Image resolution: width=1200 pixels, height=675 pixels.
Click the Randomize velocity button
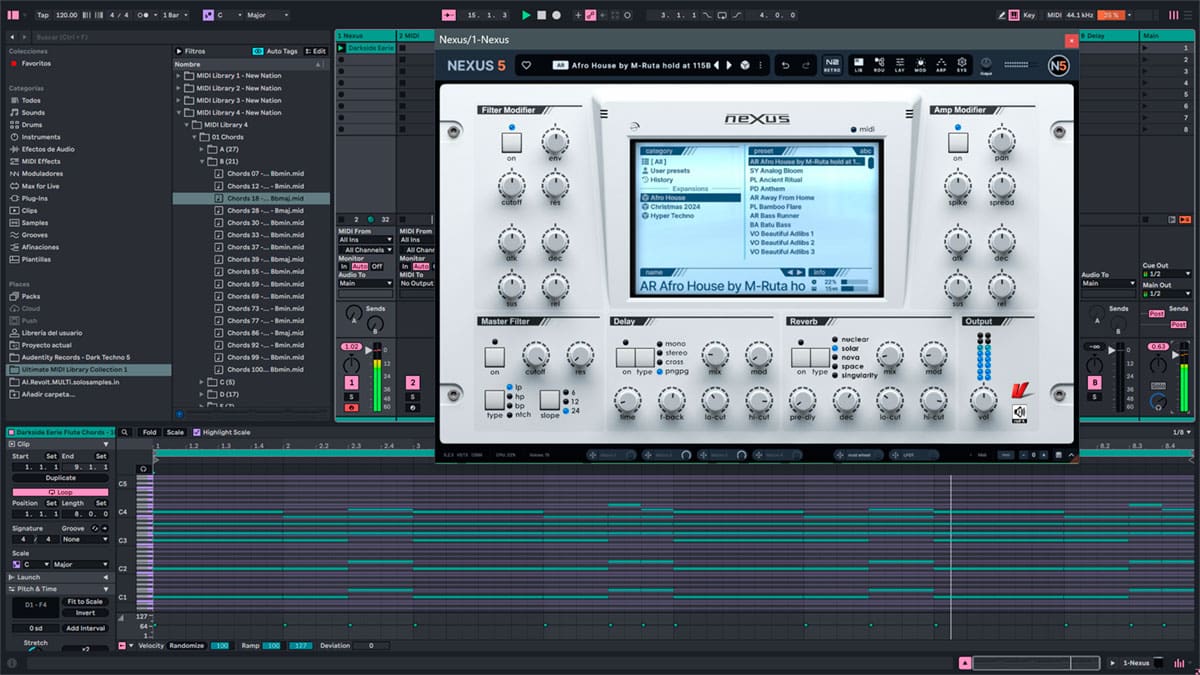187,646
